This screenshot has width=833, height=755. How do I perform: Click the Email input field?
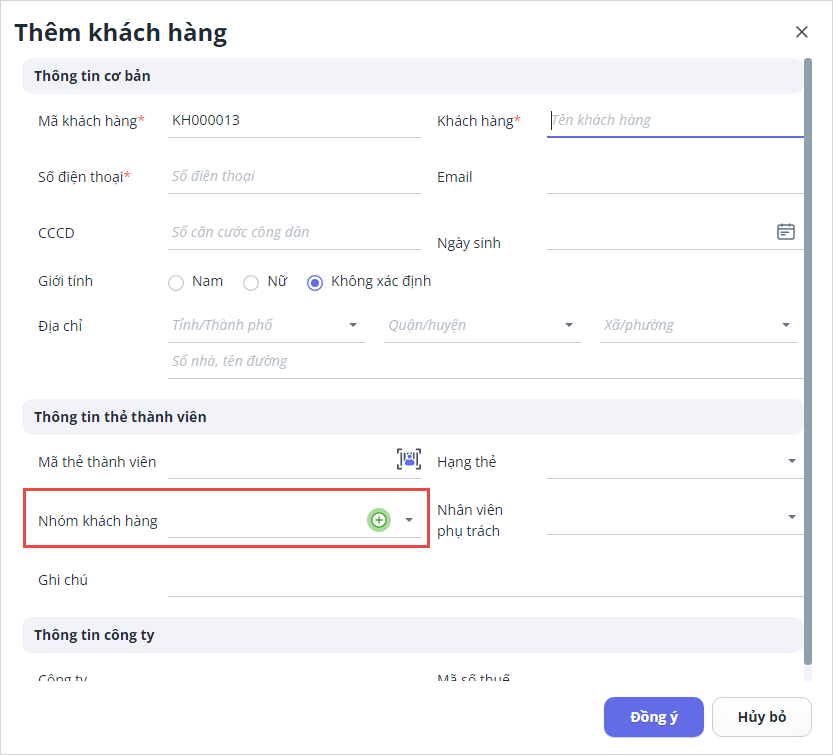pyautogui.click(x=675, y=177)
